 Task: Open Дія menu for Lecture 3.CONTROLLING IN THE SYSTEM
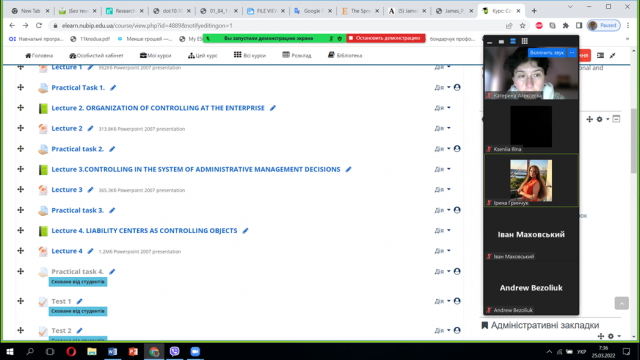[442, 169]
